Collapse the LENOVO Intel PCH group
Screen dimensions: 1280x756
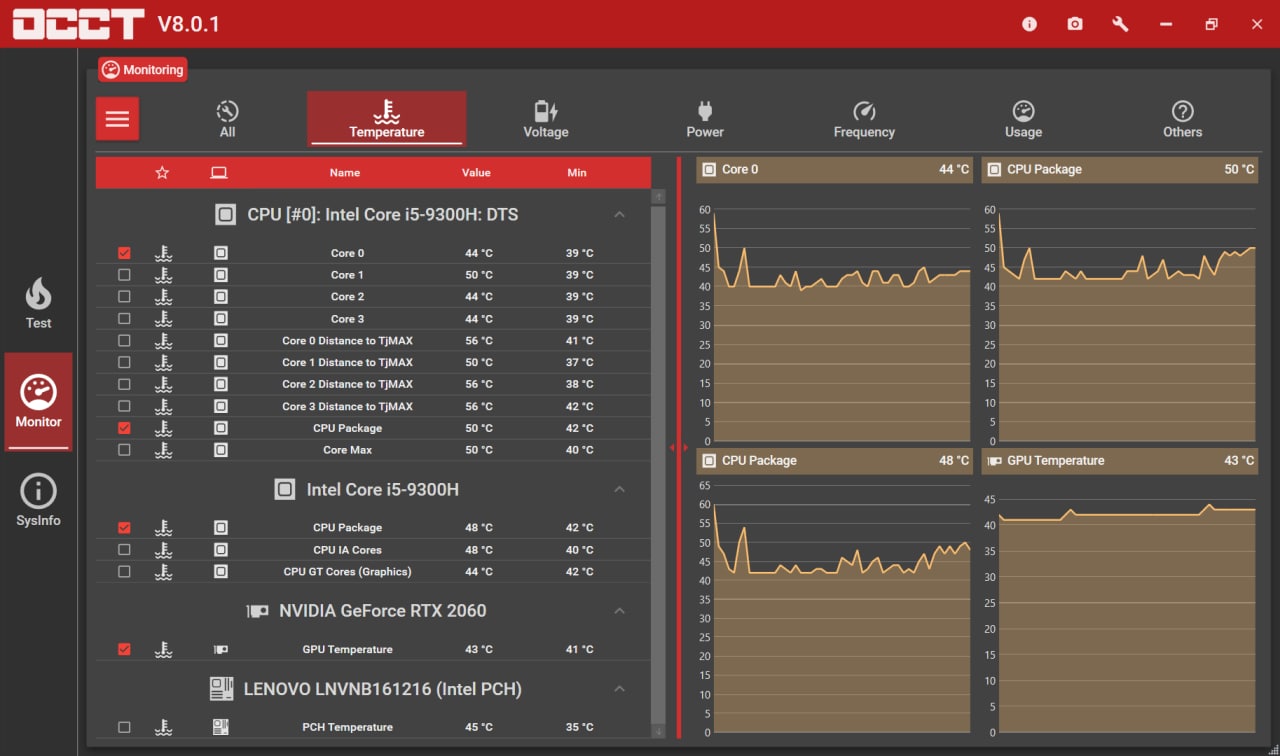click(619, 689)
